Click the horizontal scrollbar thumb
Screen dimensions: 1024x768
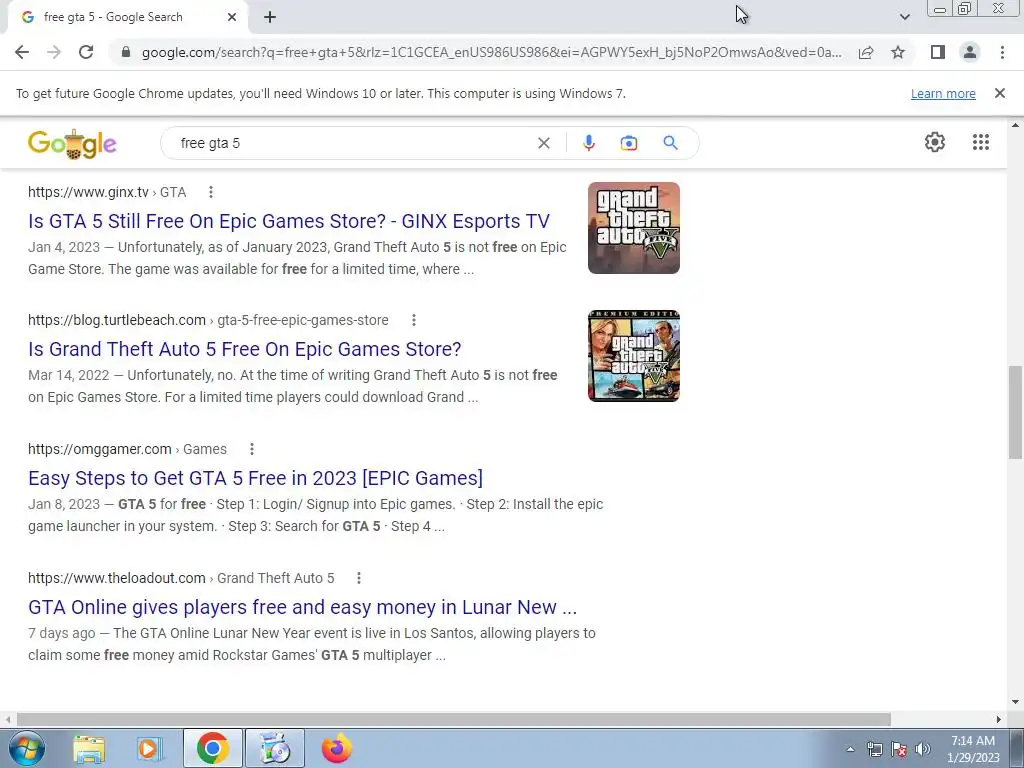click(x=453, y=719)
